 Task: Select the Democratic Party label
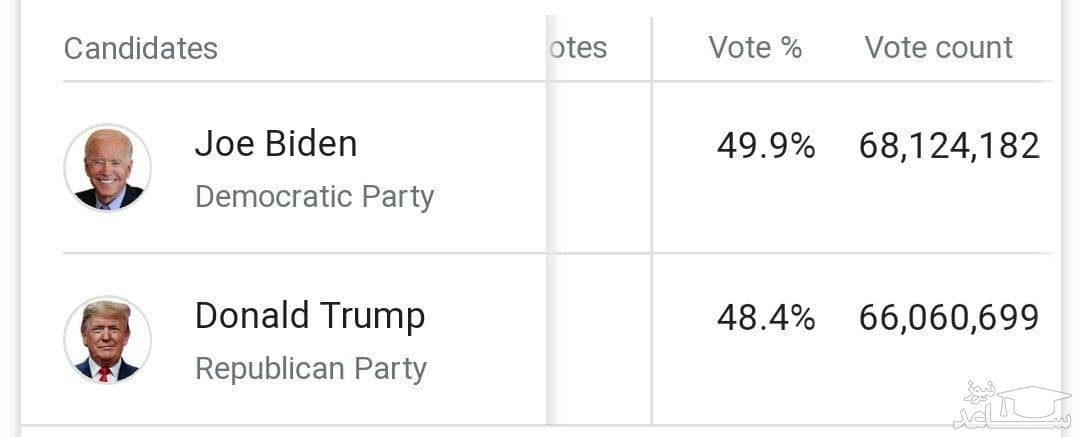(314, 196)
